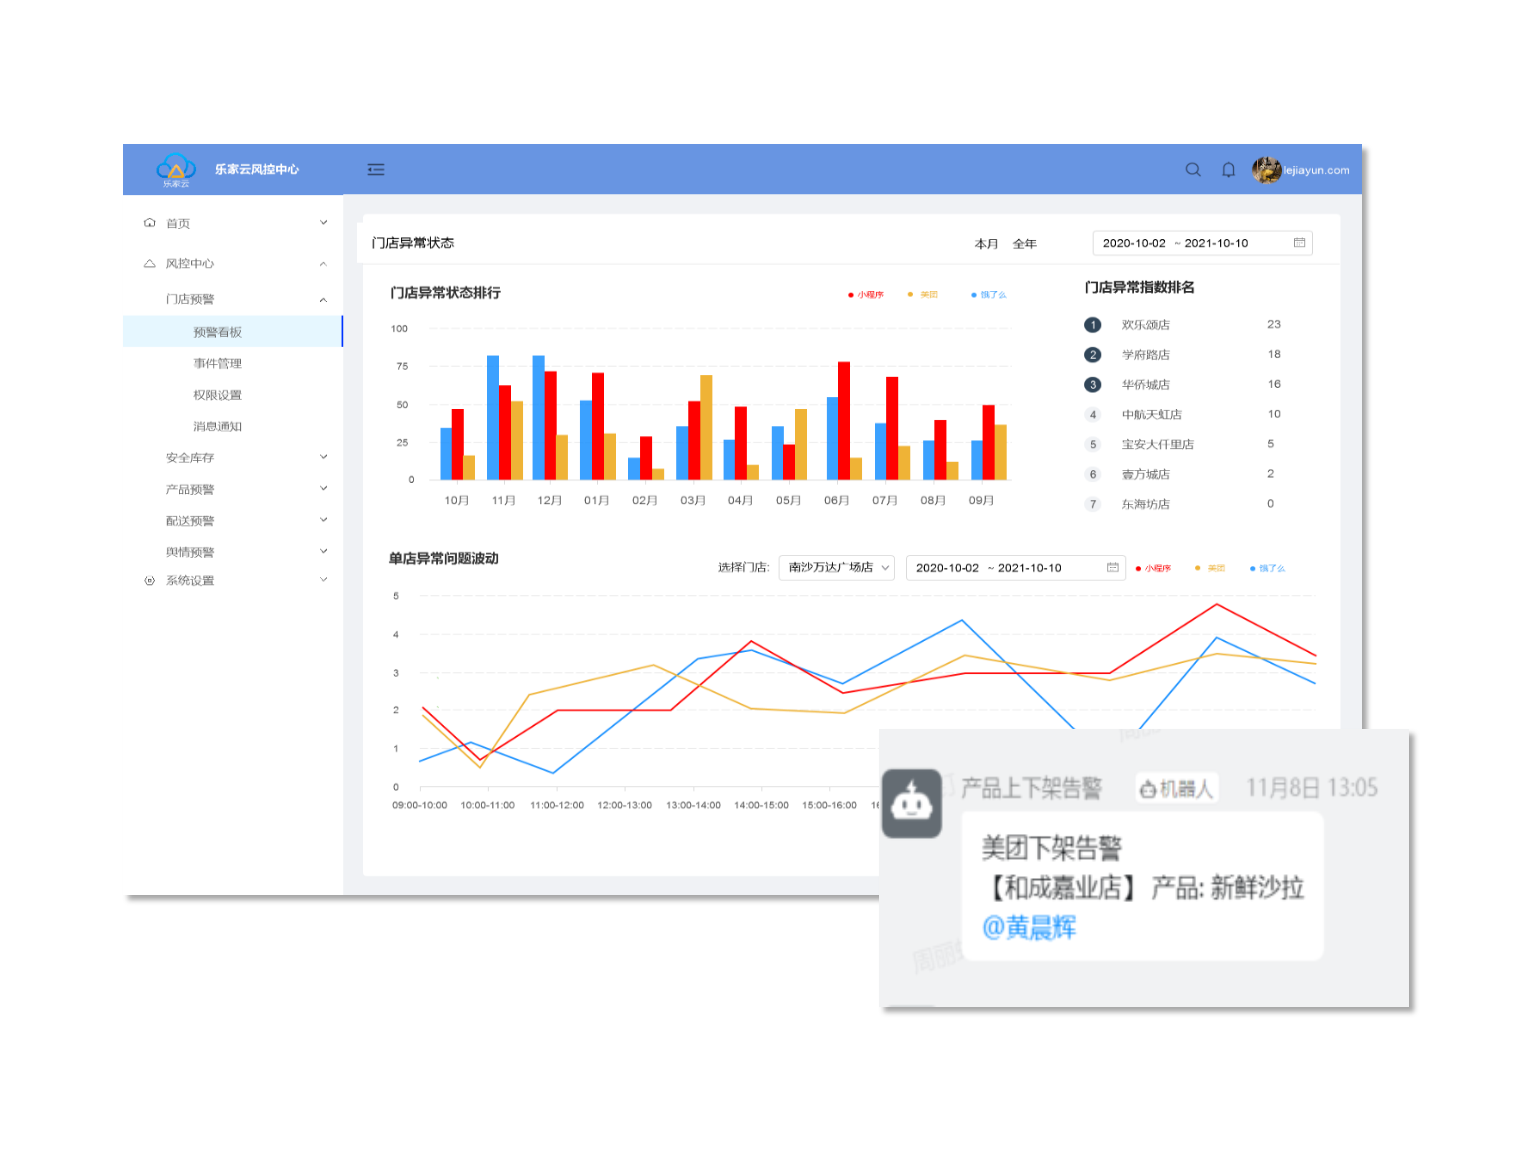Toggle 小程序 legend in bar chart

click(x=866, y=295)
